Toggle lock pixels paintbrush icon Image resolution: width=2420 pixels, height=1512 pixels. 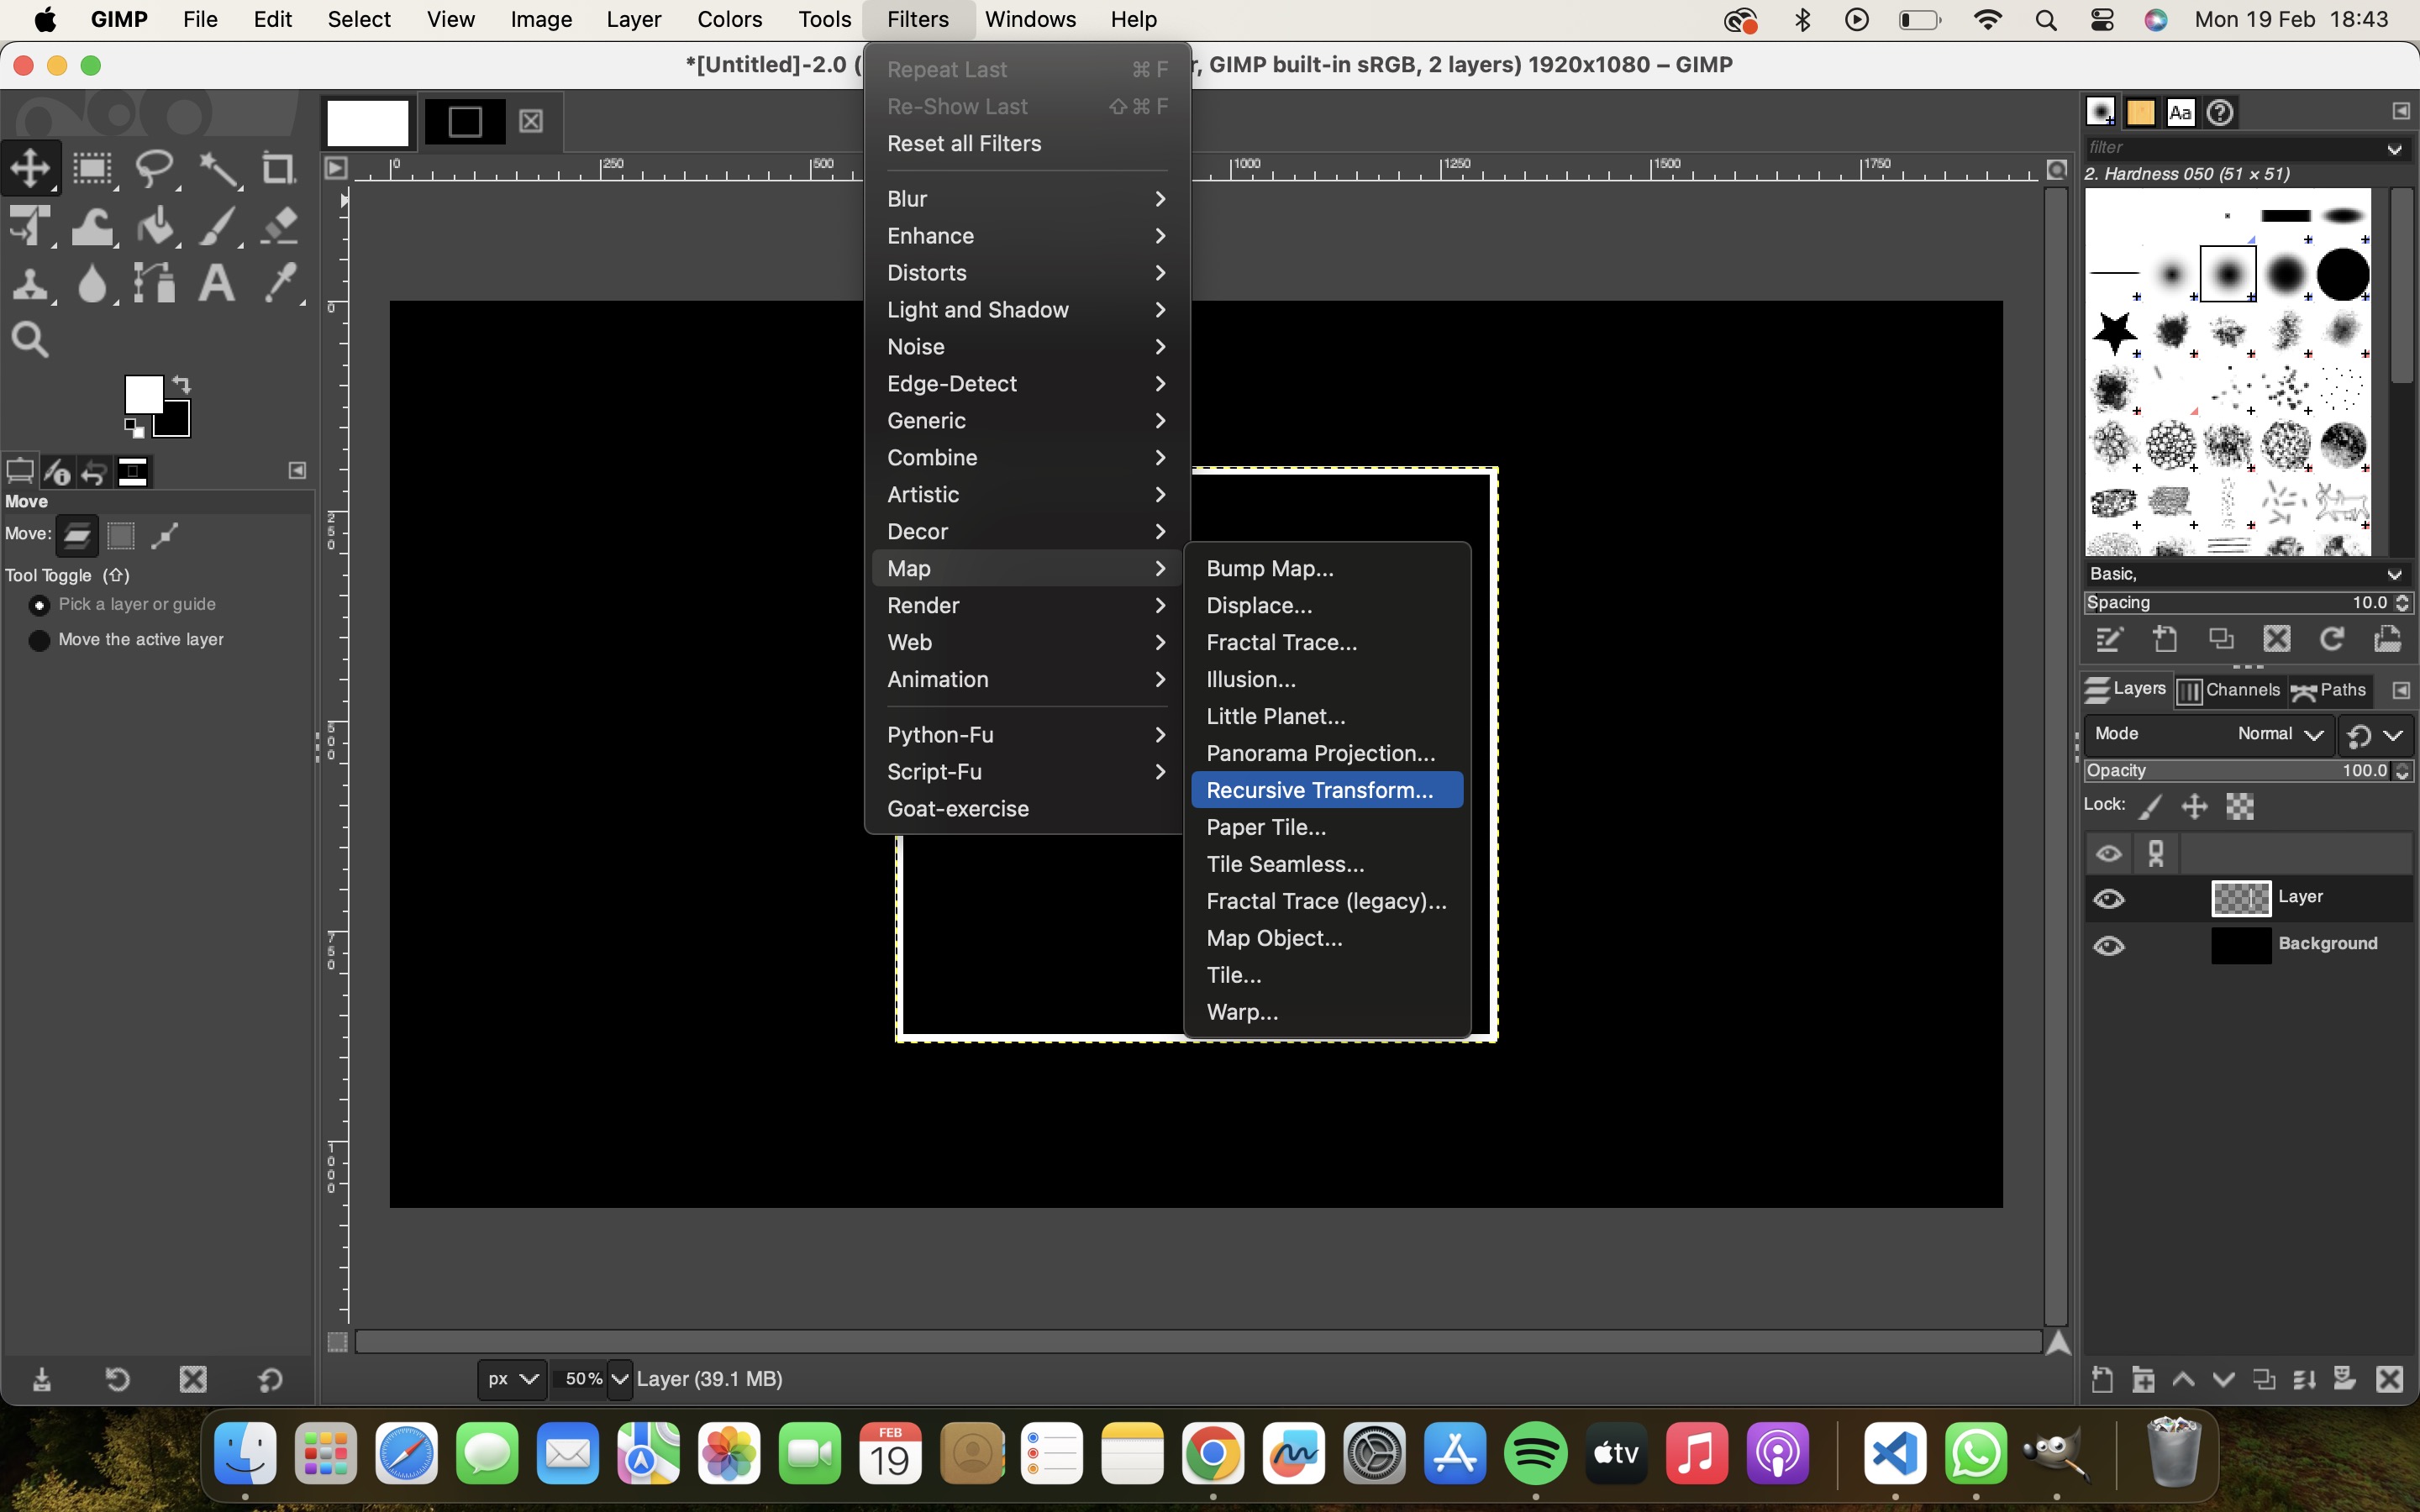coord(2151,806)
